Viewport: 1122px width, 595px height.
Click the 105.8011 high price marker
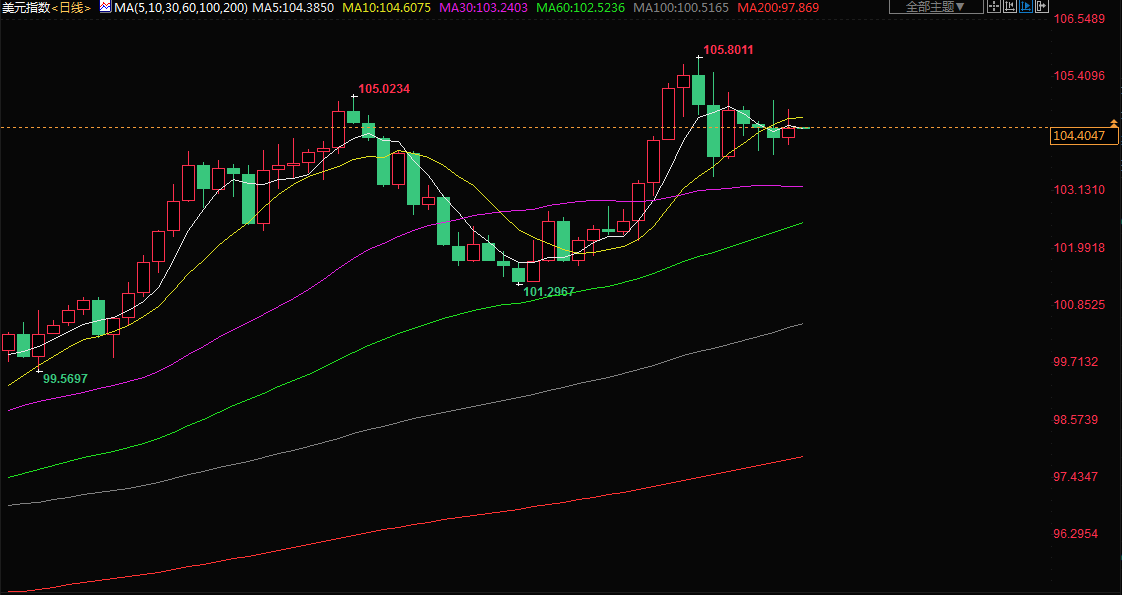728,49
